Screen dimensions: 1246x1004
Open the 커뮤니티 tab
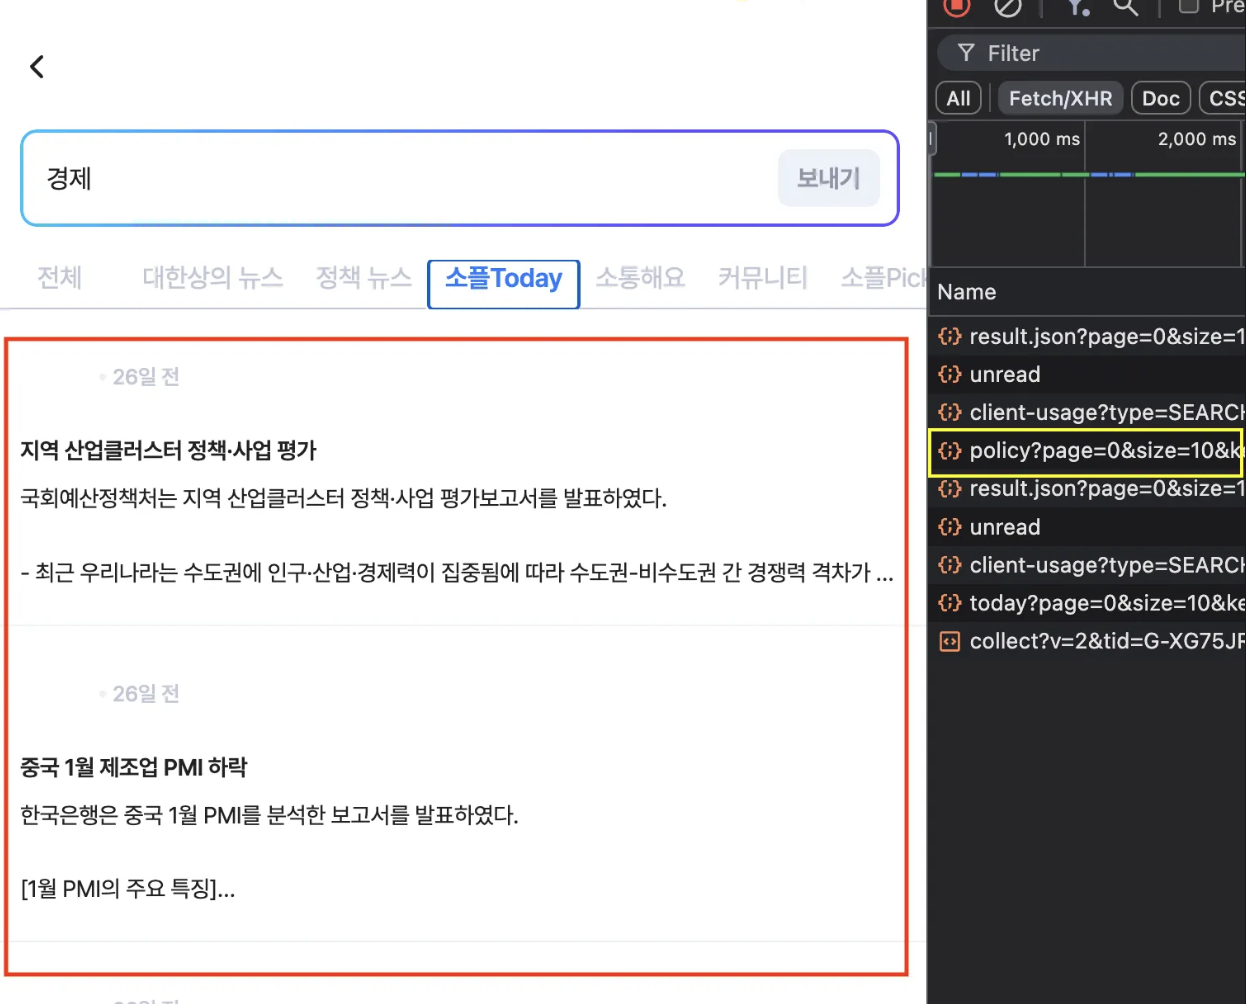point(762,277)
